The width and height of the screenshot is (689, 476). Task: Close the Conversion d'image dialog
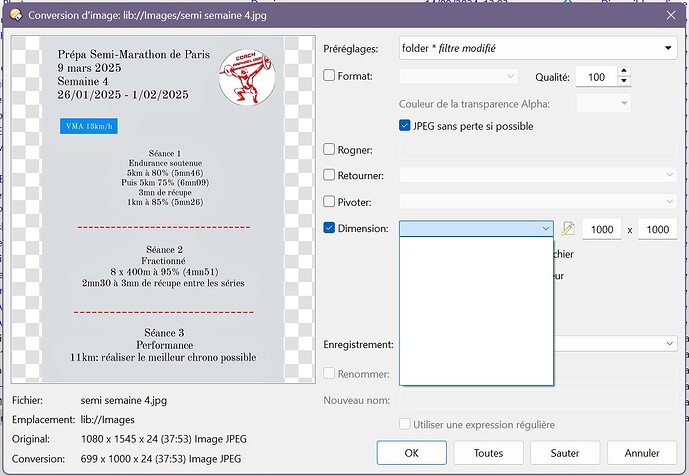671,15
